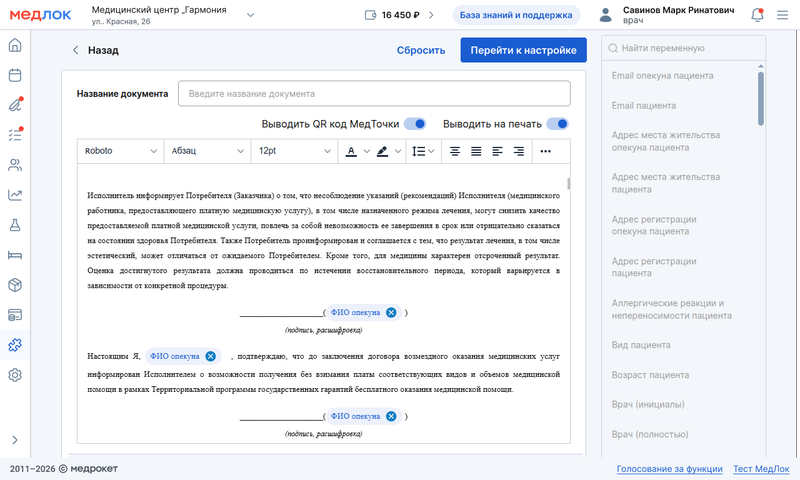
Task: Select variable Адрес регистрации опекуна пациента
Action: click(x=654, y=225)
